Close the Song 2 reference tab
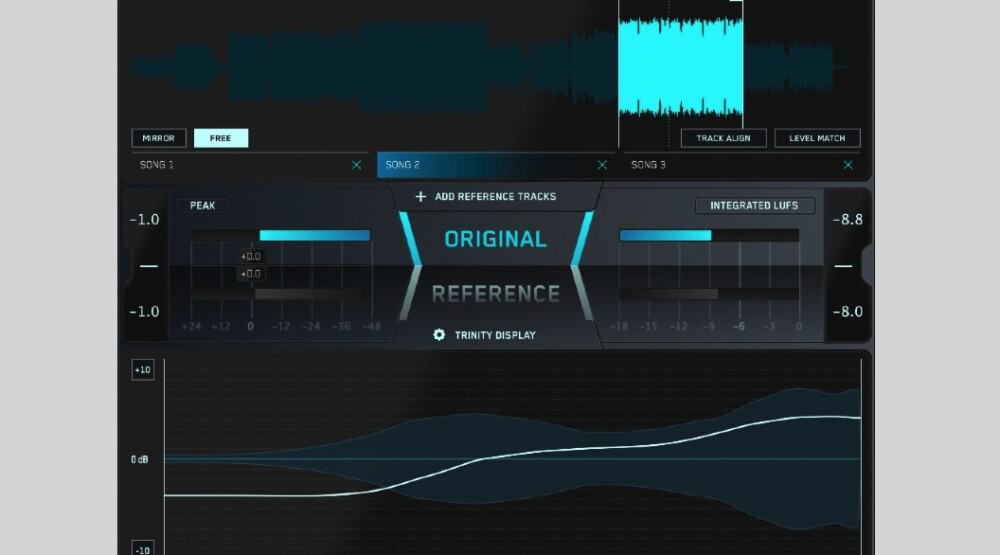This screenshot has width=1000, height=555. point(602,165)
